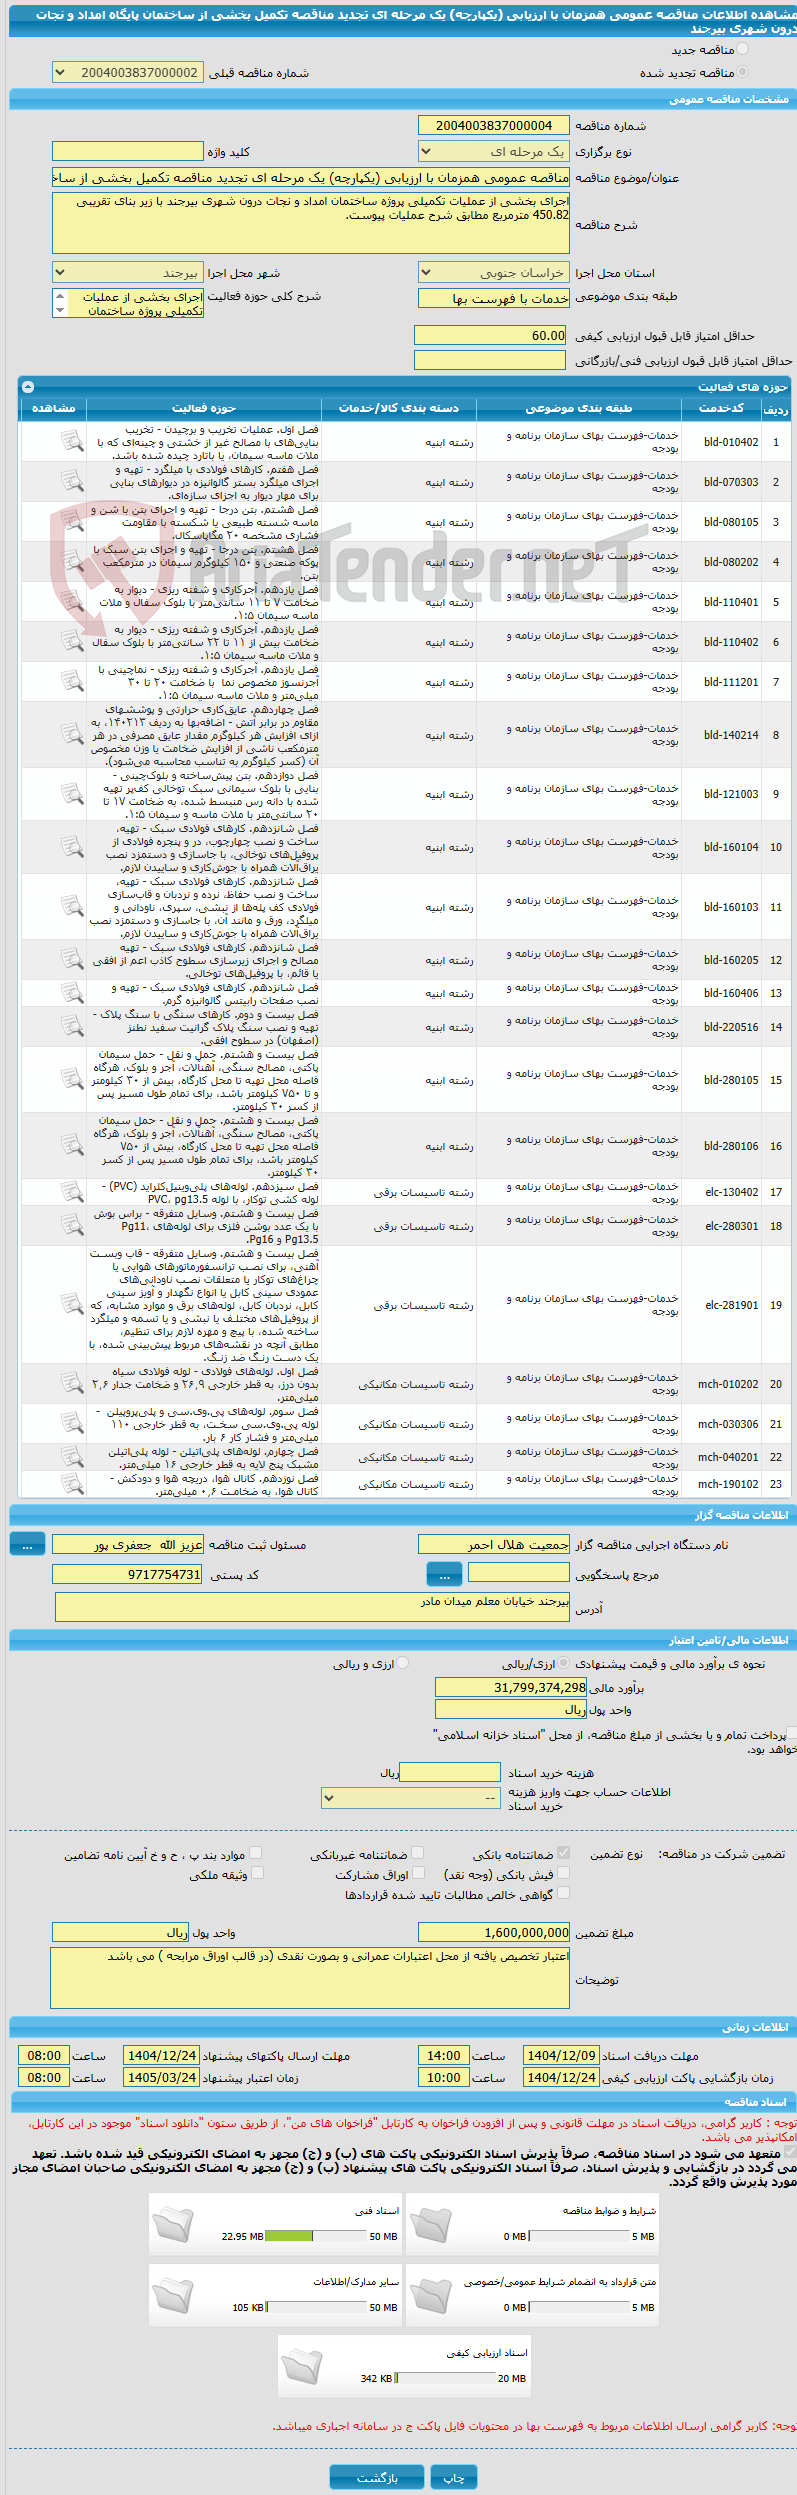The height and width of the screenshot is (2495, 797).
Task: Select the ارزی و ریالی radio option
Action: click(x=402, y=1663)
